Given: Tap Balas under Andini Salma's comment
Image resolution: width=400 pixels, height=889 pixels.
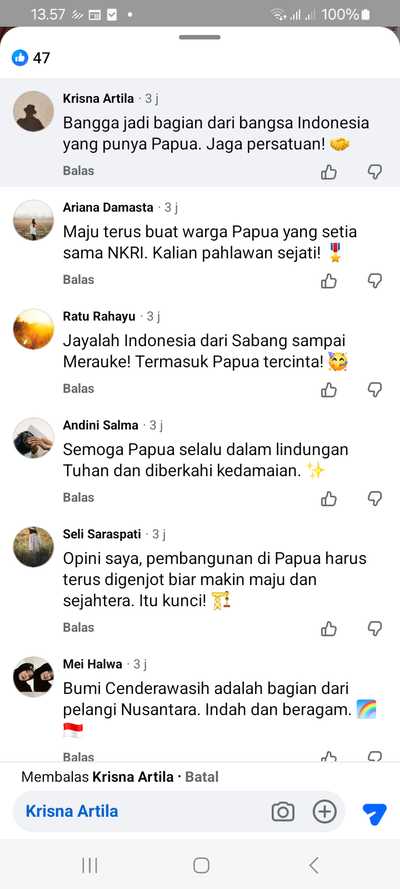Looking at the screenshot, I should [x=78, y=497].
